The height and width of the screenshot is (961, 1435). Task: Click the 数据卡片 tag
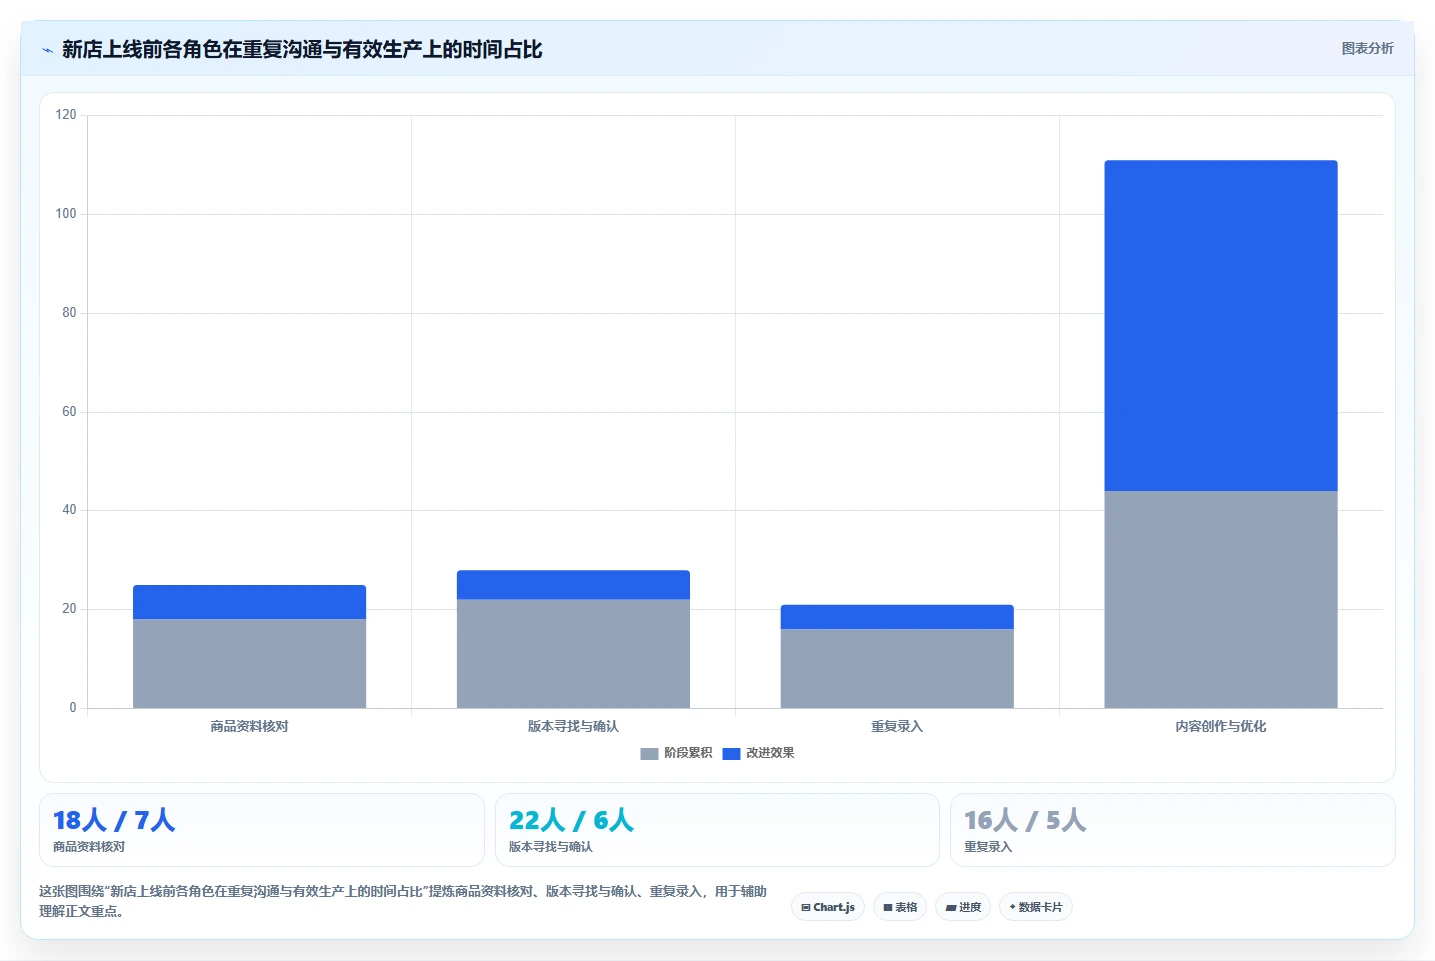(x=1036, y=907)
